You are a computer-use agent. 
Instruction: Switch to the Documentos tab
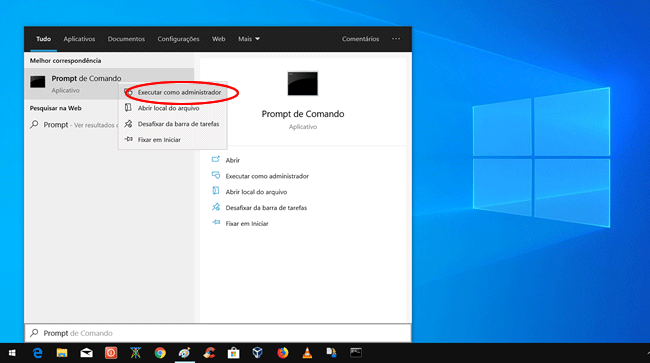tap(126, 39)
